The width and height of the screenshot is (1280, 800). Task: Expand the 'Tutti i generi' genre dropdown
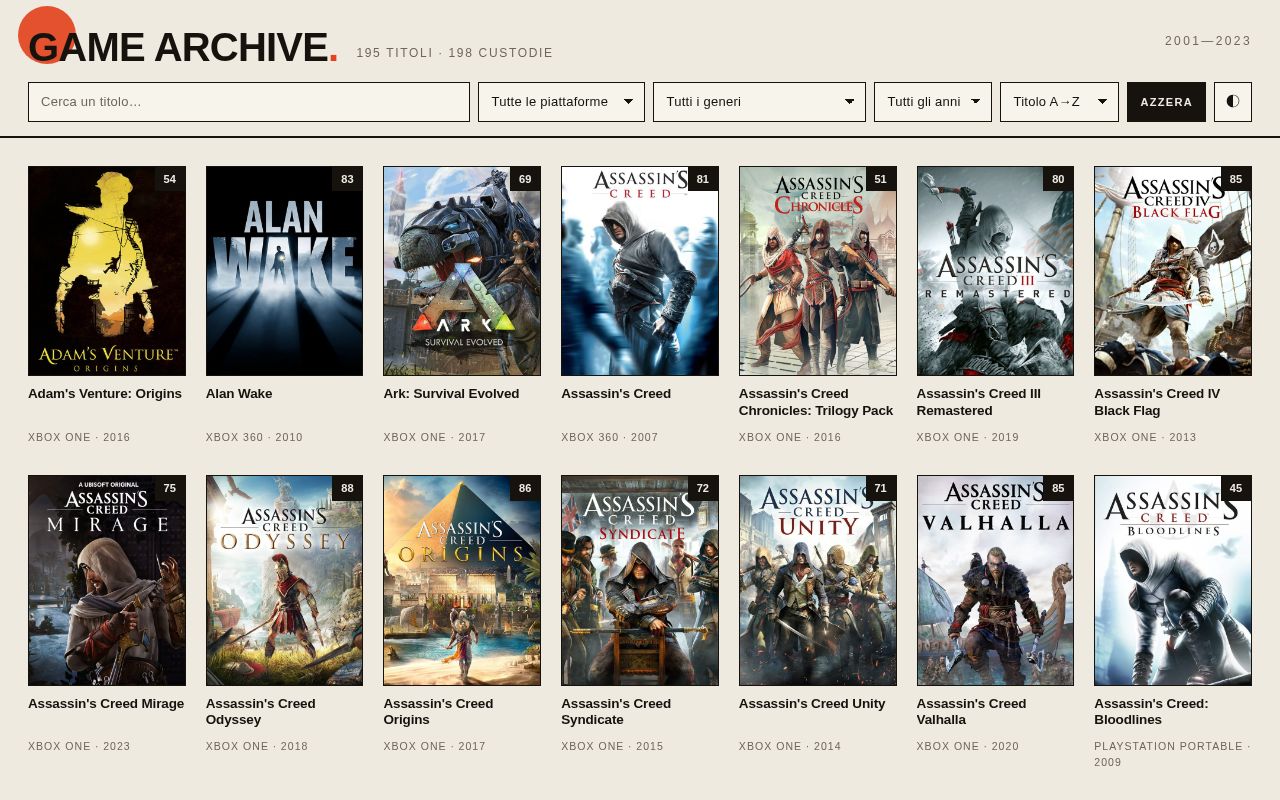759,102
